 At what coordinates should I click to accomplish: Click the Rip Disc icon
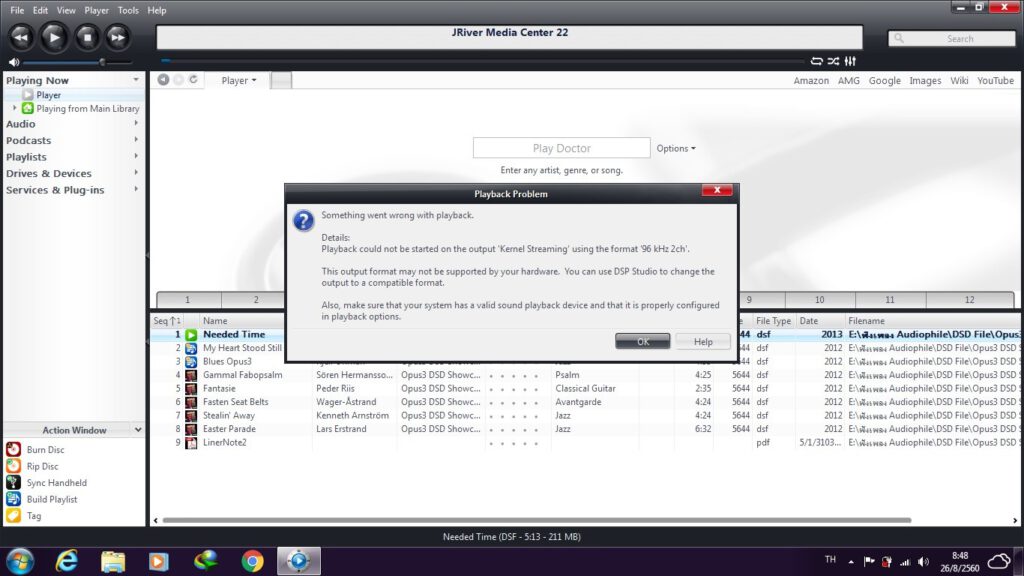(13, 466)
